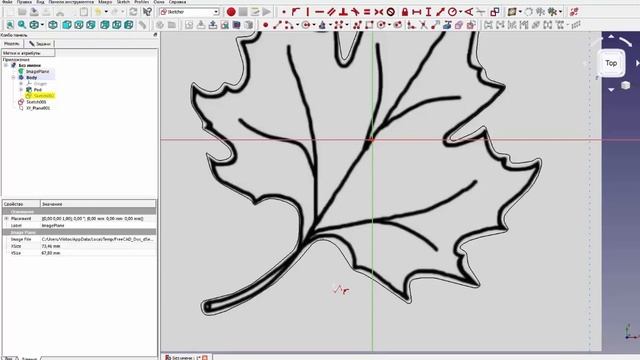The width and height of the screenshot is (640, 360).
Task: Select the rectangle drawing tool
Action: click(x=369, y=25)
